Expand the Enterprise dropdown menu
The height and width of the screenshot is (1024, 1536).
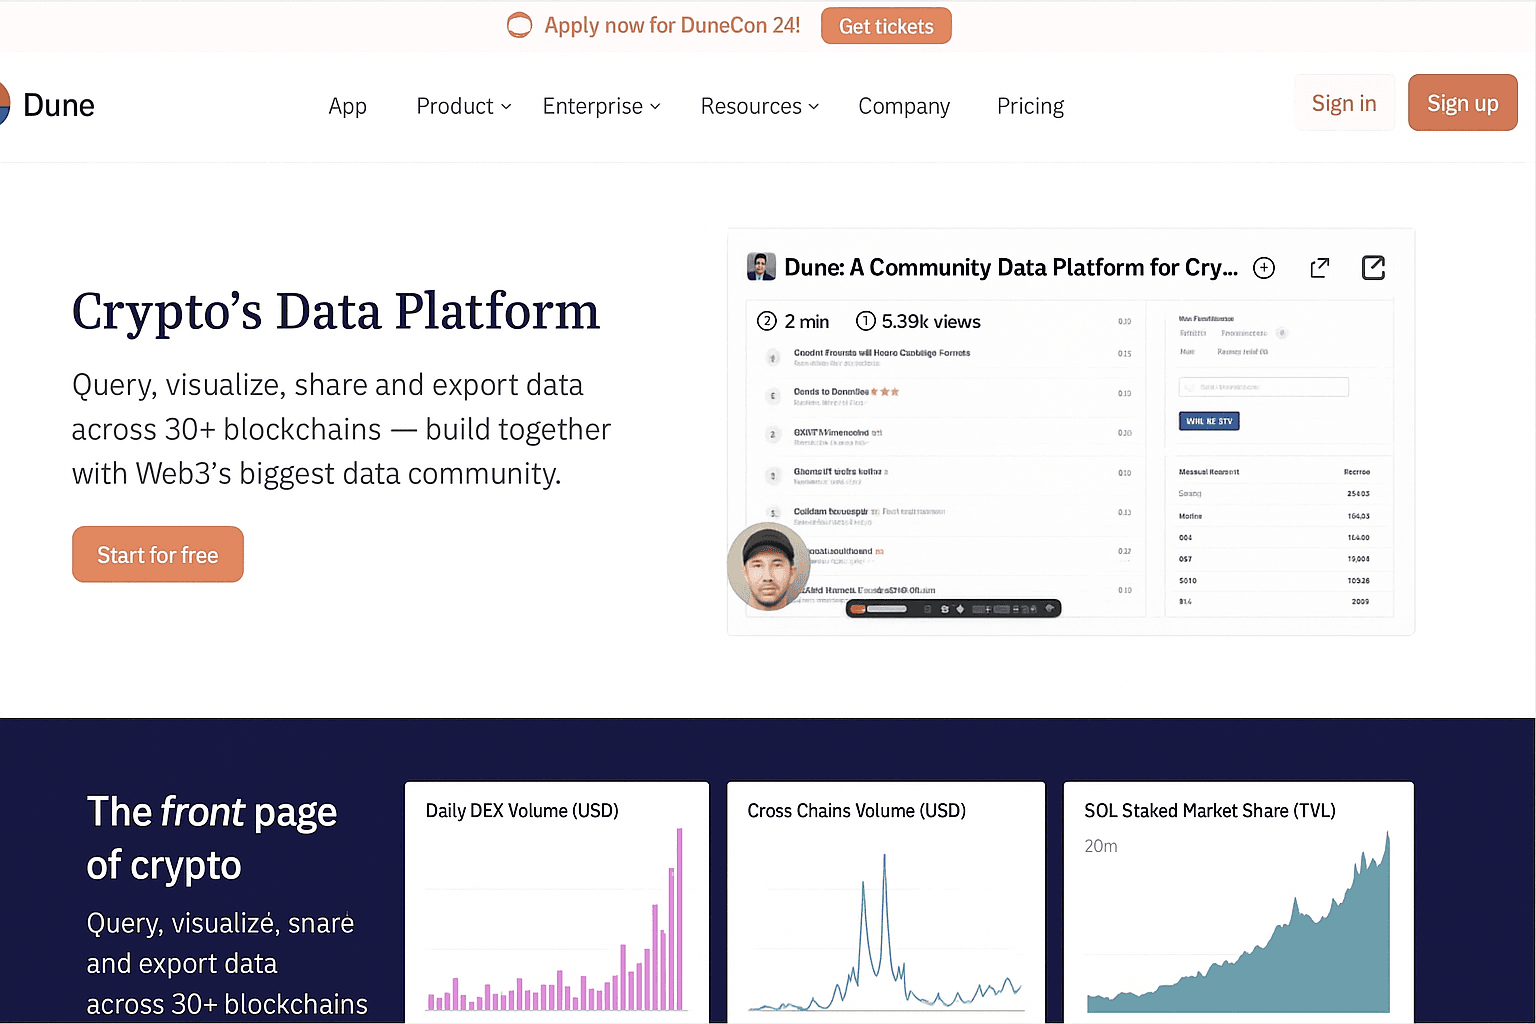(x=601, y=106)
